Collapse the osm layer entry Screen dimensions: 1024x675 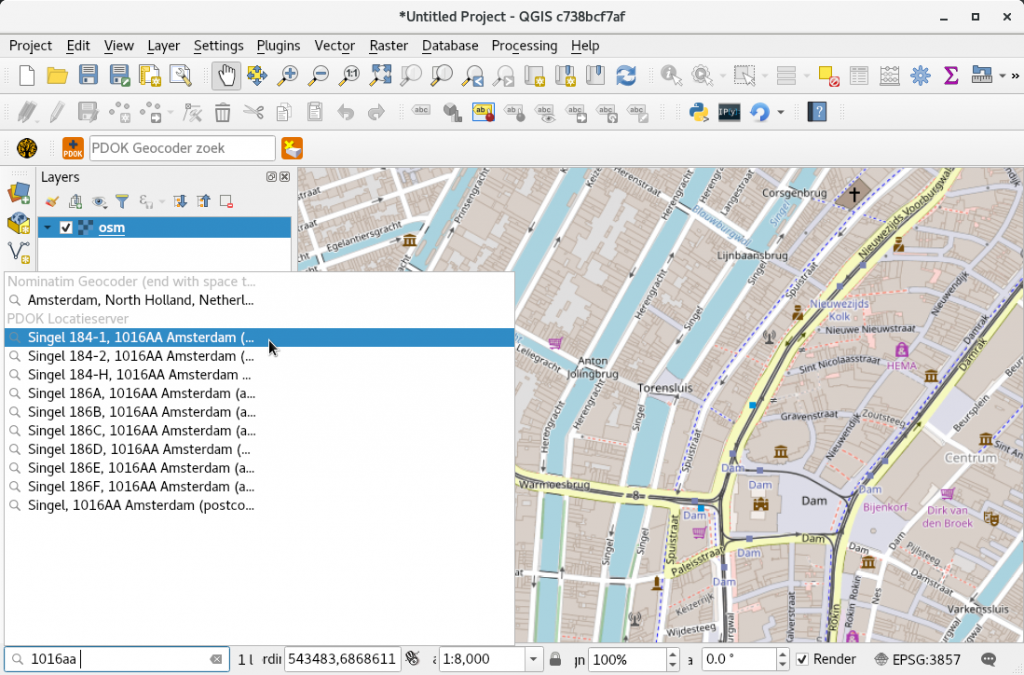[x=47, y=227]
